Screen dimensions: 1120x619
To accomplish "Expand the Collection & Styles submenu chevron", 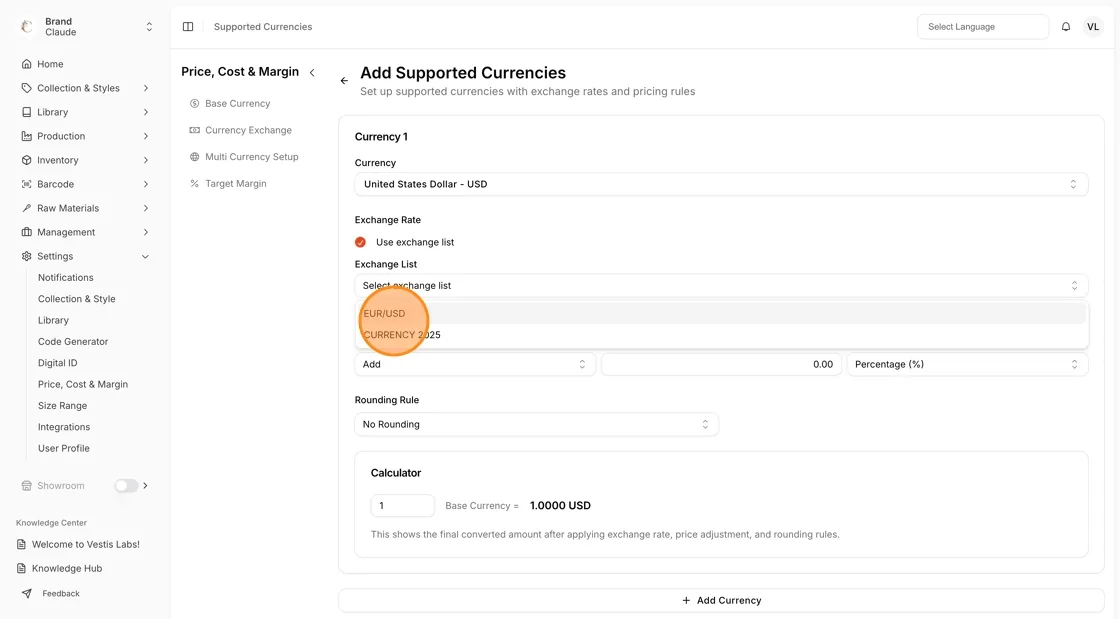I will [x=146, y=89].
